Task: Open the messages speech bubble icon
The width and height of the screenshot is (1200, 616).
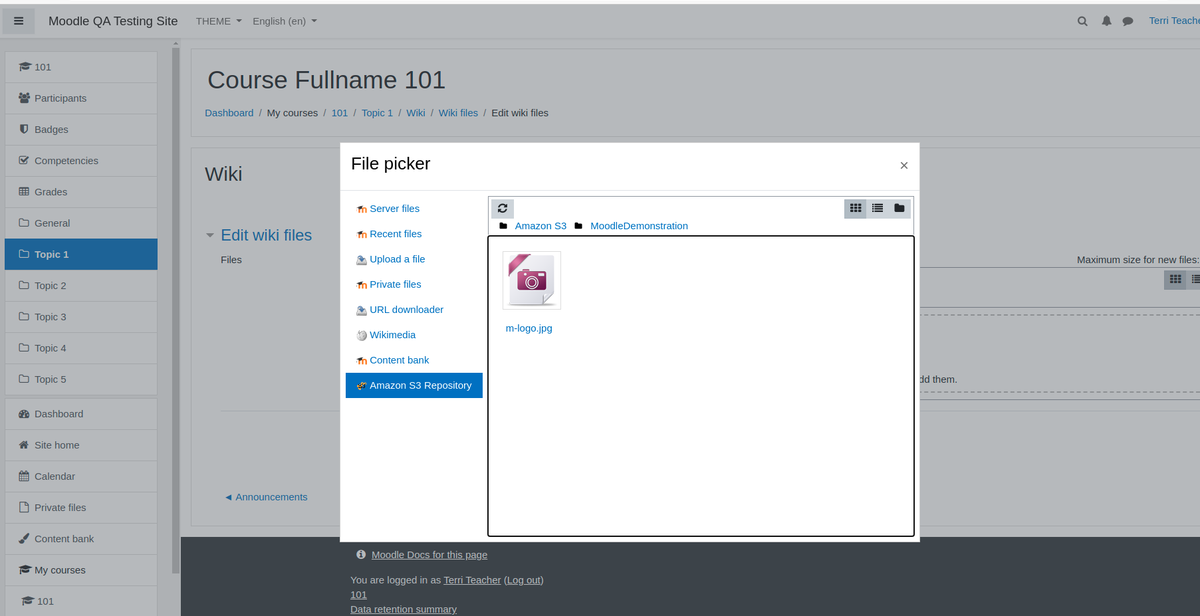Action: pyautogui.click(x=1128, y=21)
